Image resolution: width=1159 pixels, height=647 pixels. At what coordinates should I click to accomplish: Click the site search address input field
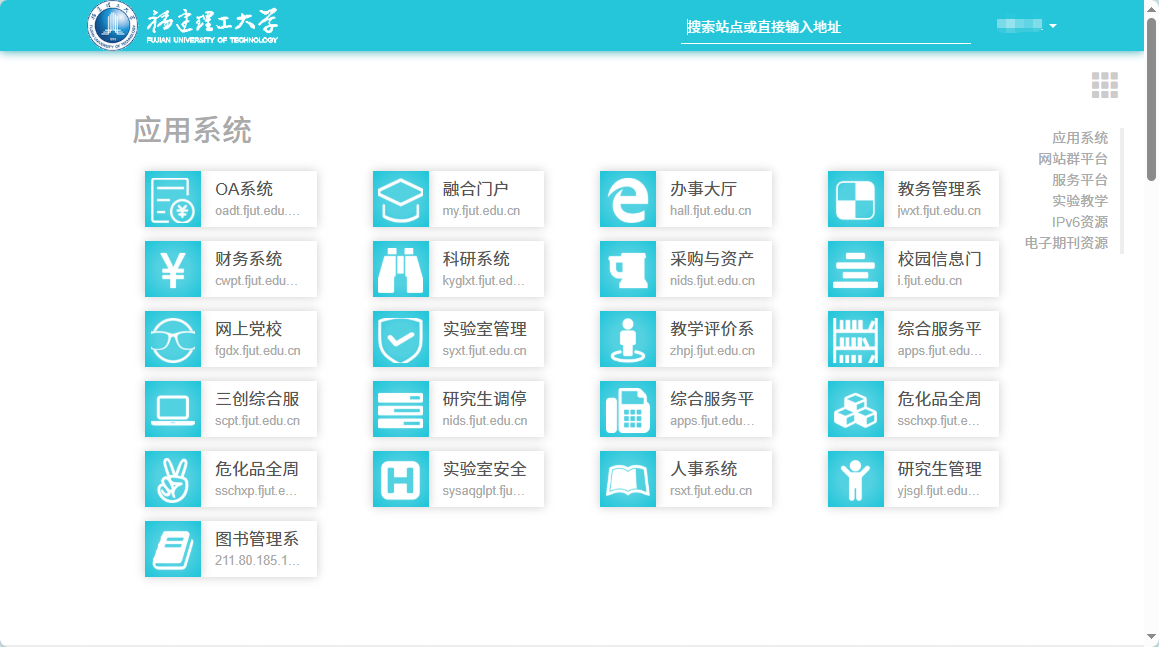[x=825, y=28]
